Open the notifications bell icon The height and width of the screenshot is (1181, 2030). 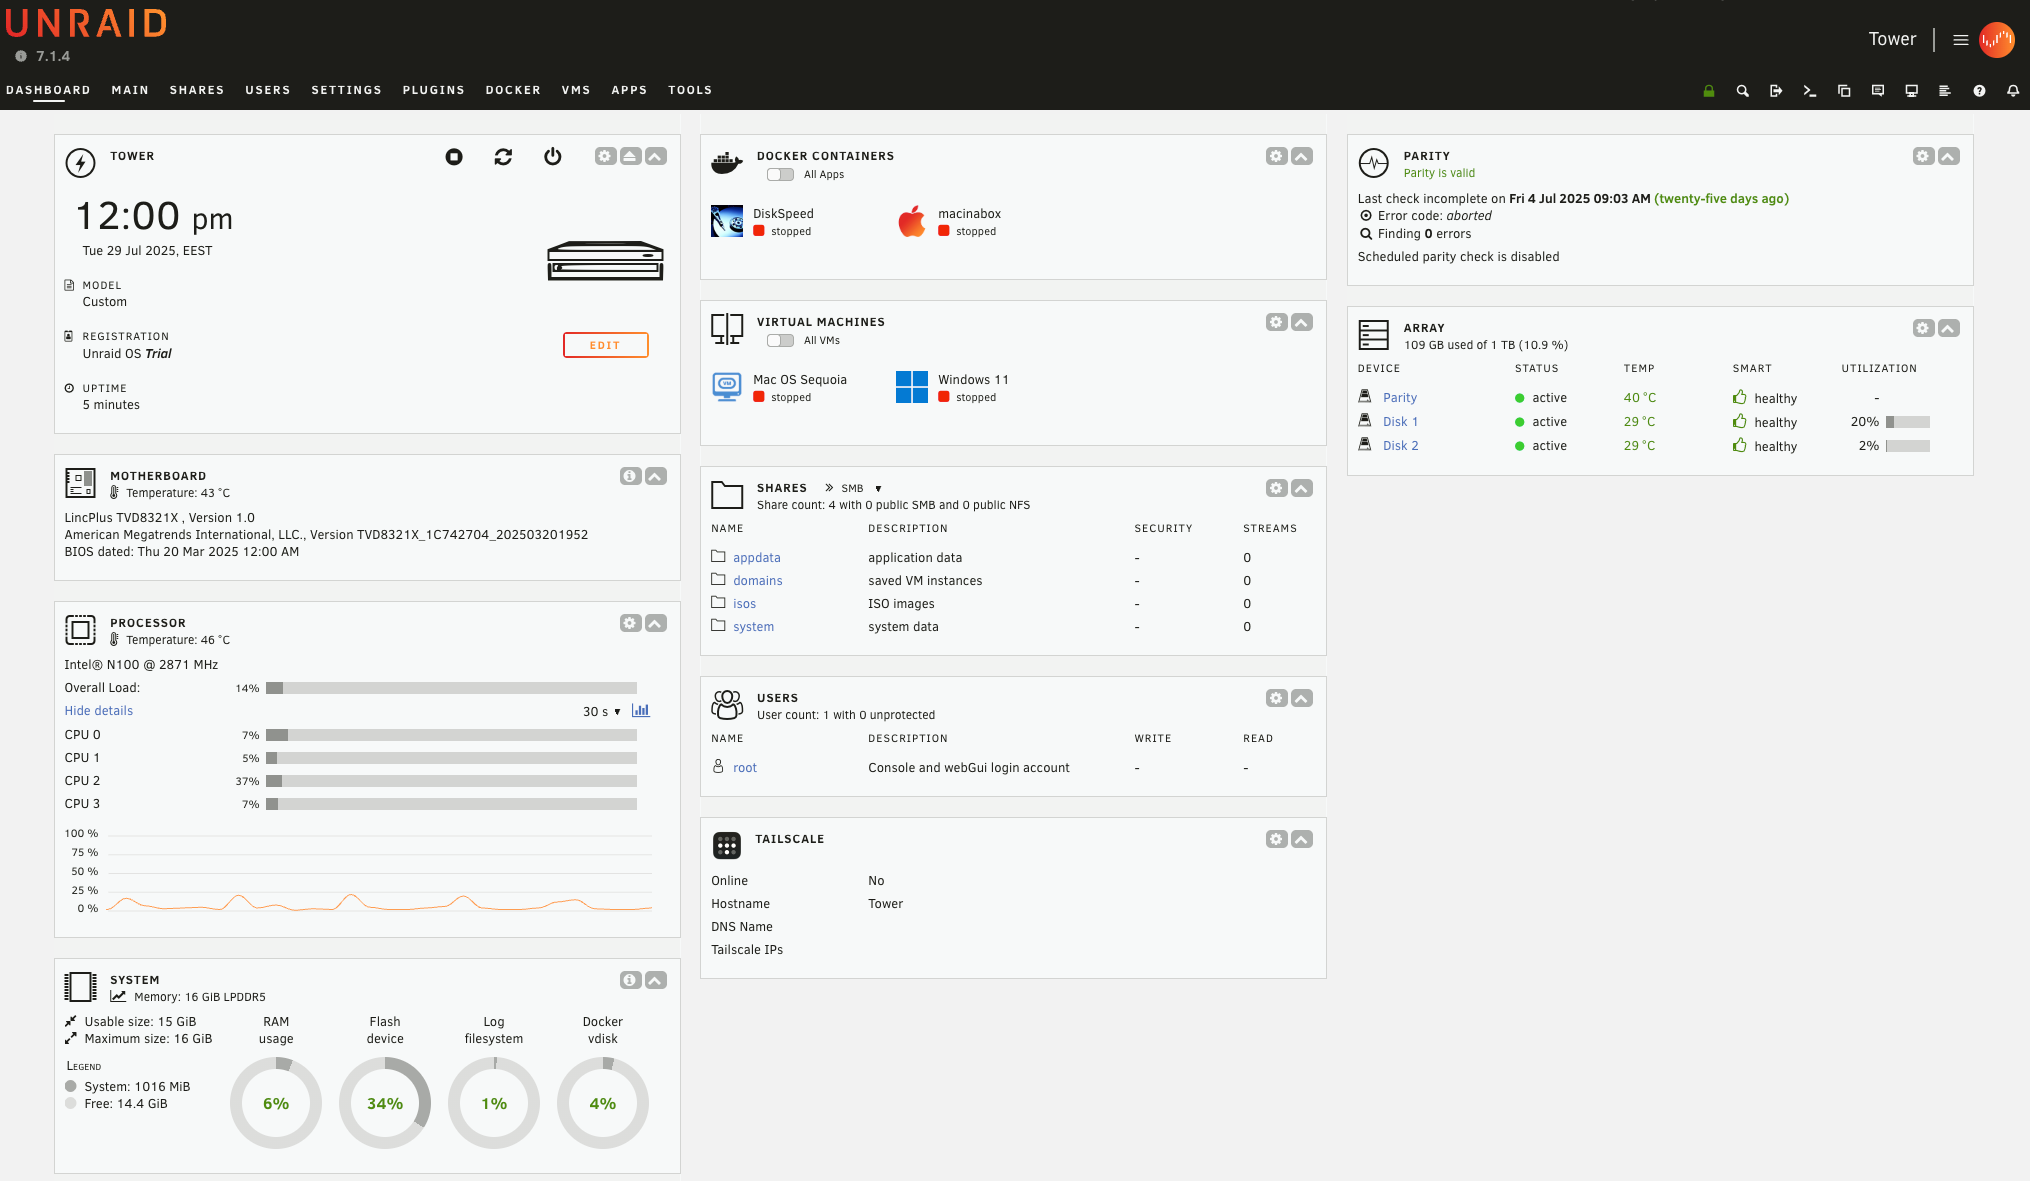tap(2013, 91)
